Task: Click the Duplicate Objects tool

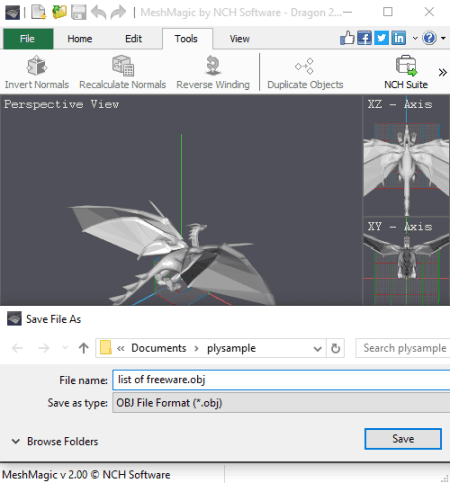Action: 305,73
